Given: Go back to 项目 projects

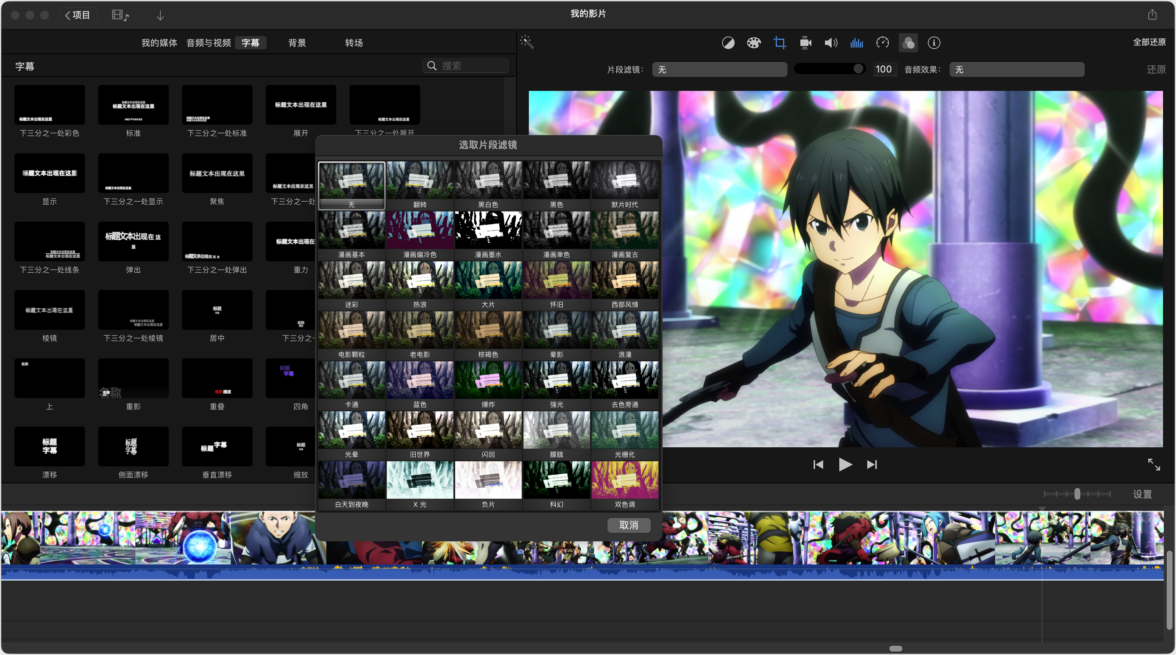Looking at the screenshot, I should point(77,15).
